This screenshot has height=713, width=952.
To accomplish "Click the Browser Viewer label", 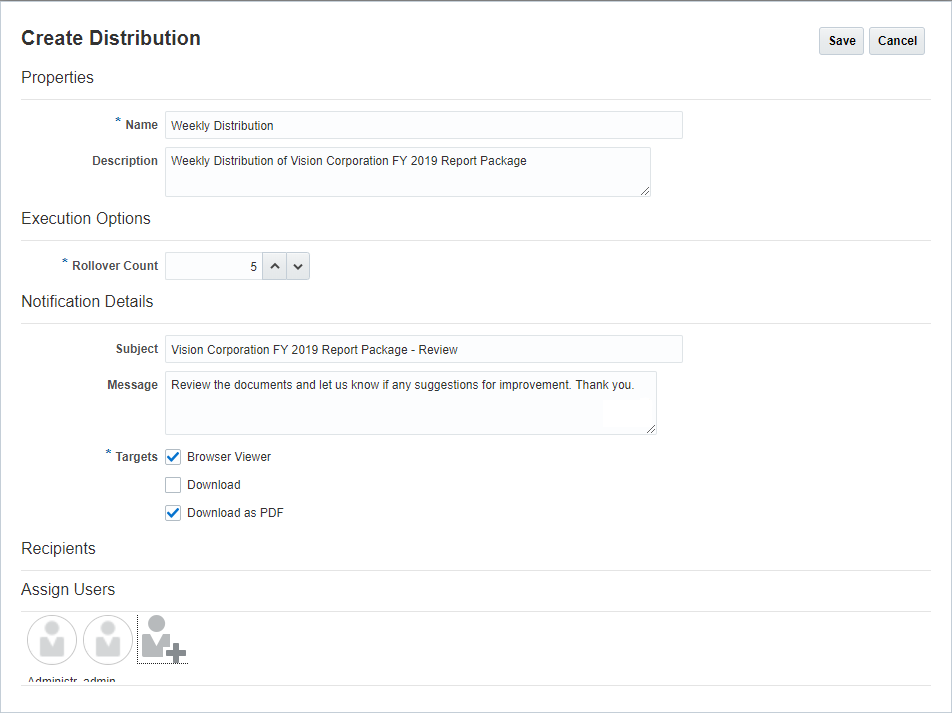I will point(229,457).
